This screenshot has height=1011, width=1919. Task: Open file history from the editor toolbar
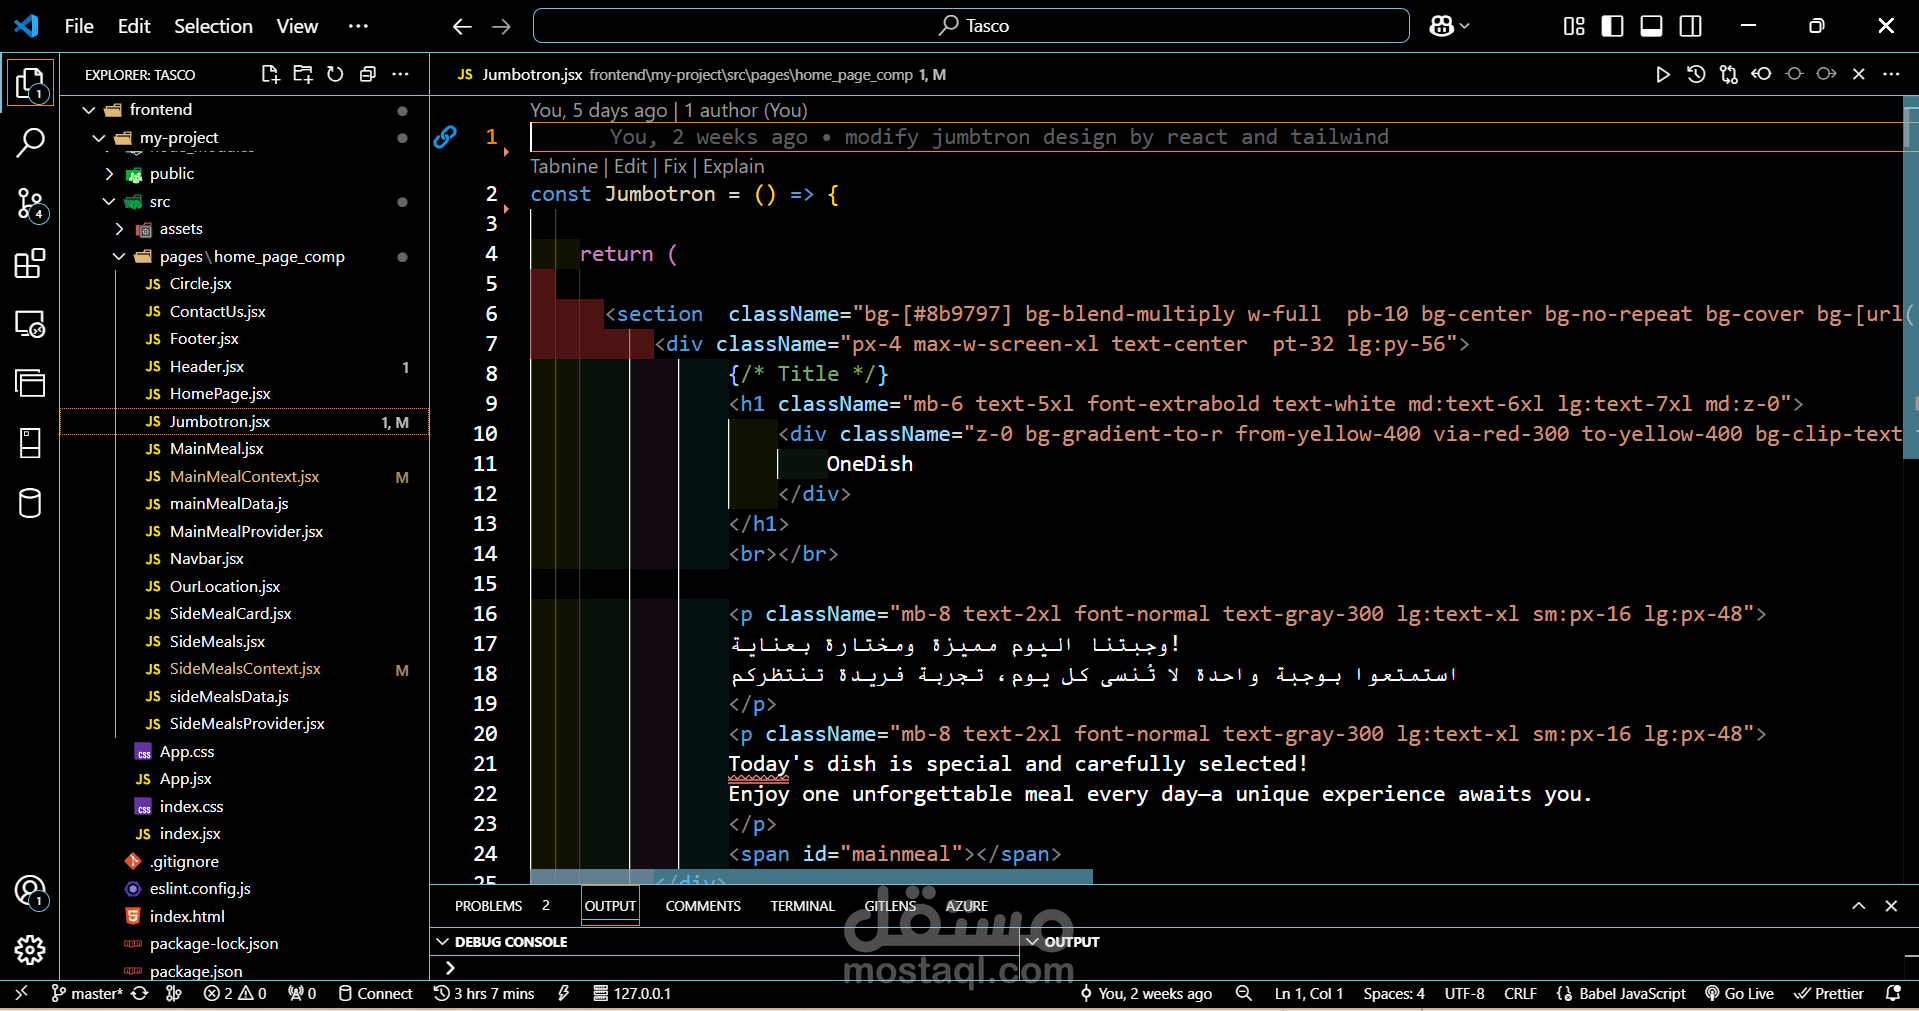pos(1696,74)
